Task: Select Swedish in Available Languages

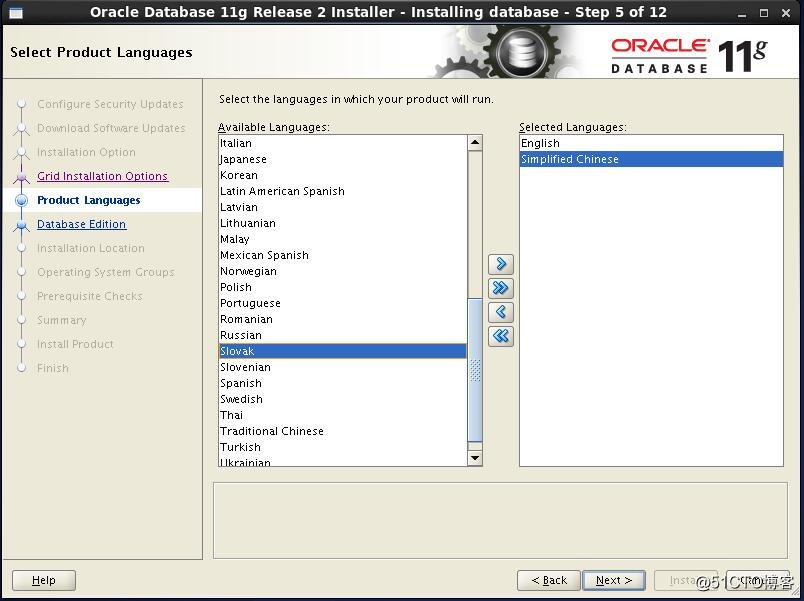Action: coord(343,399)
